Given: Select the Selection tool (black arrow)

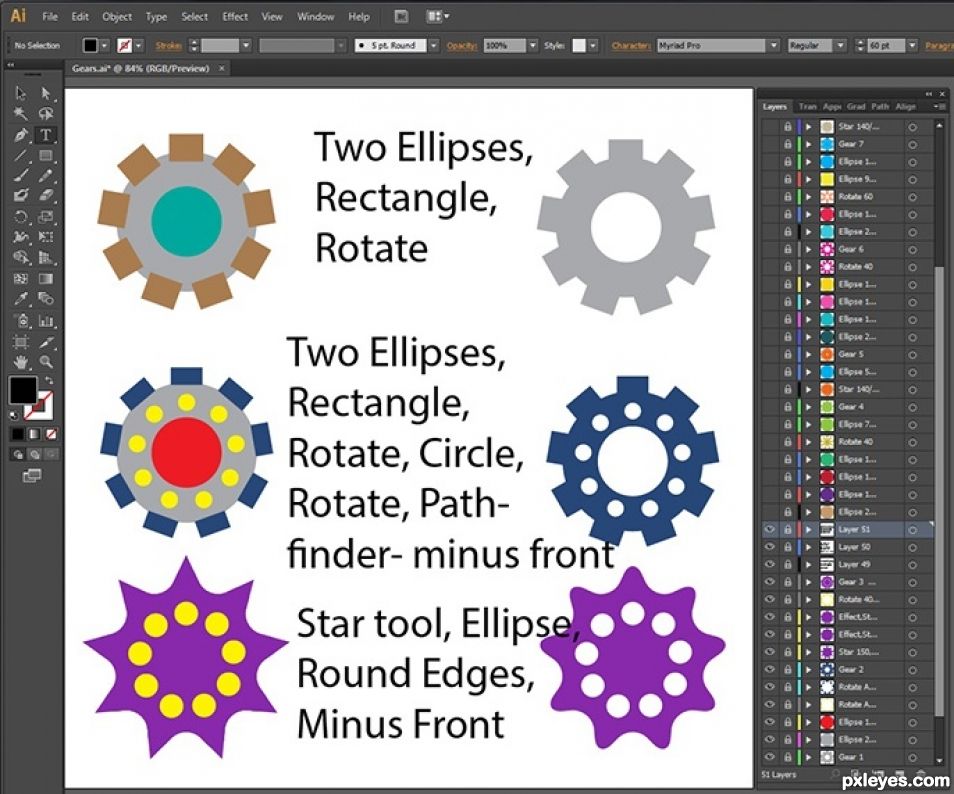Looking at the screenshot, I should tap(21, 93).
